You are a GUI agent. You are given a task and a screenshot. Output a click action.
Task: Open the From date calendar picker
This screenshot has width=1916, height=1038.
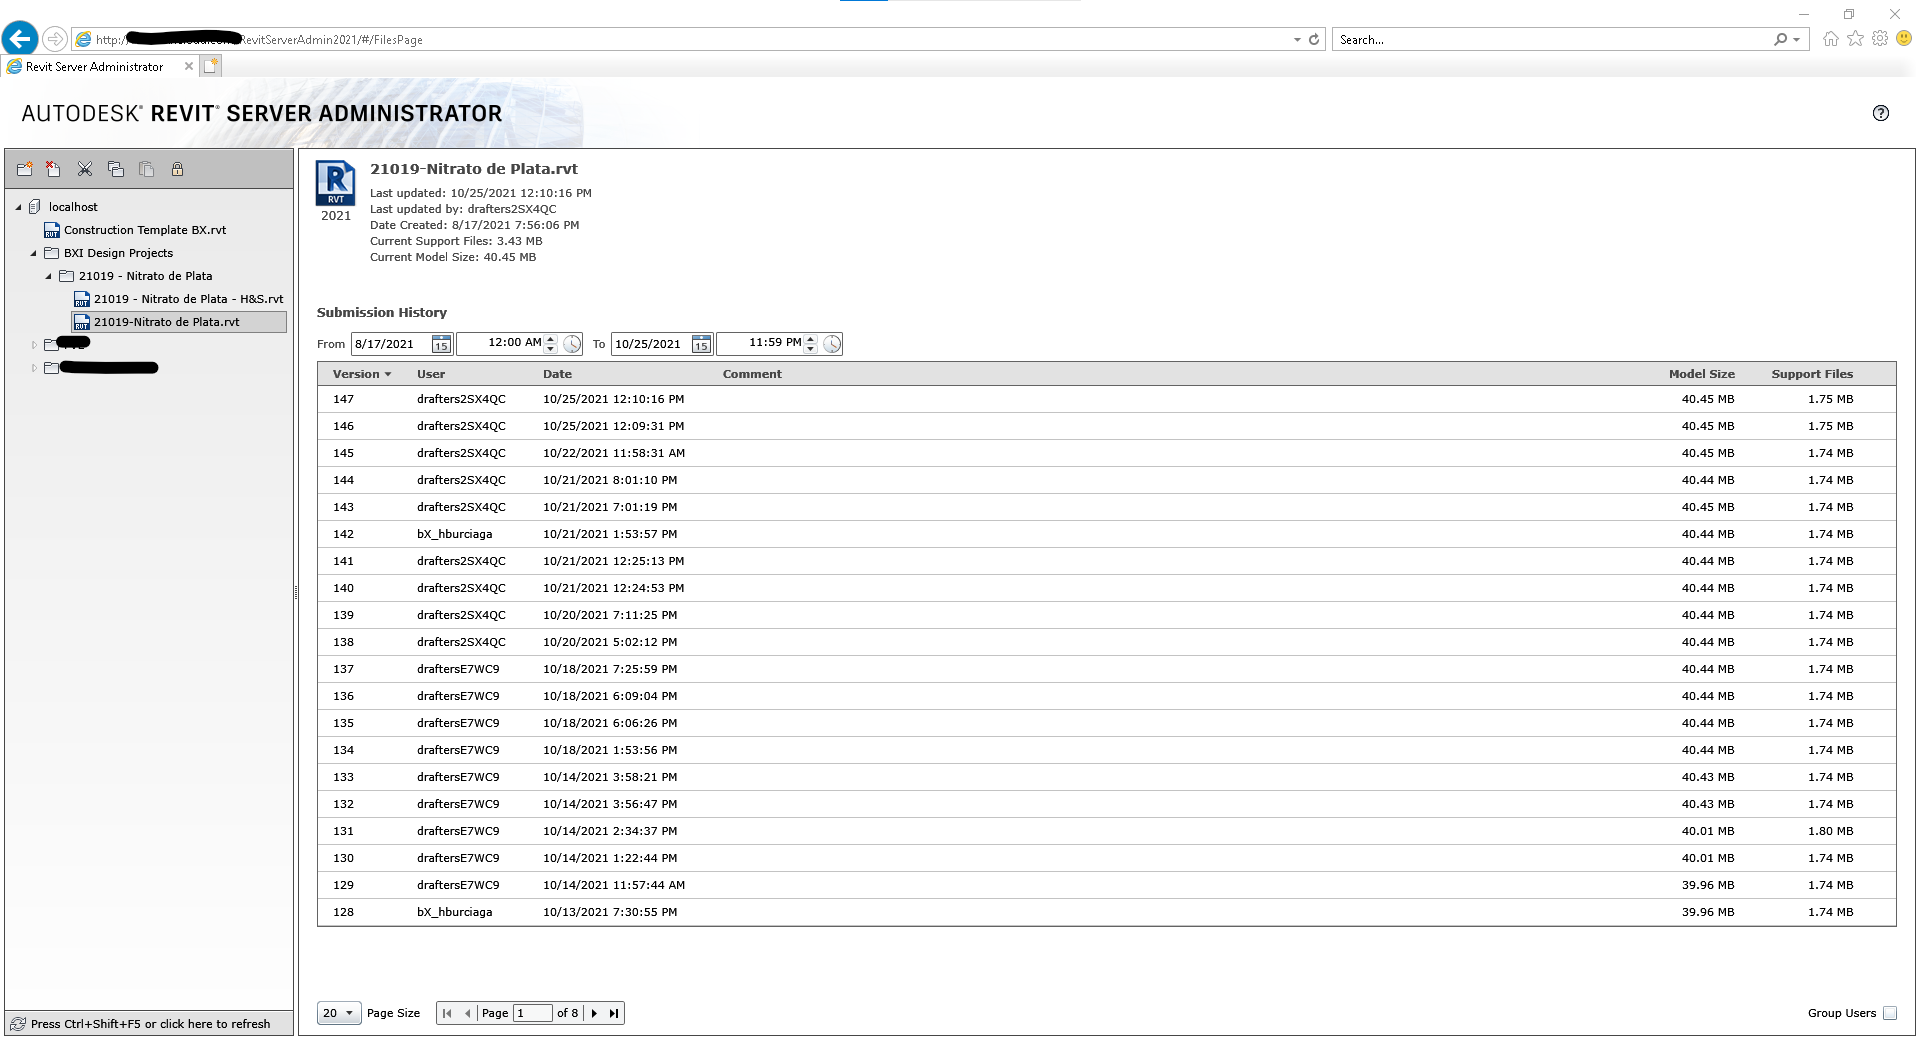441,344
